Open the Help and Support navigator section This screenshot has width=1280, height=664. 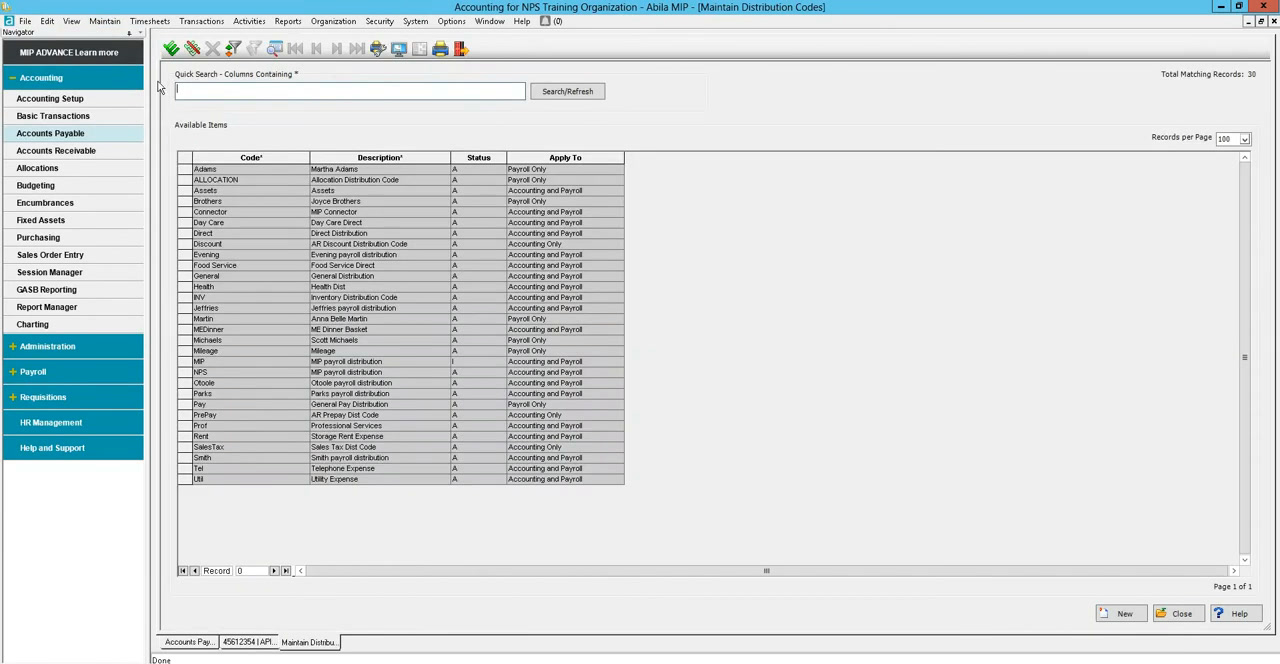[72, 448]
